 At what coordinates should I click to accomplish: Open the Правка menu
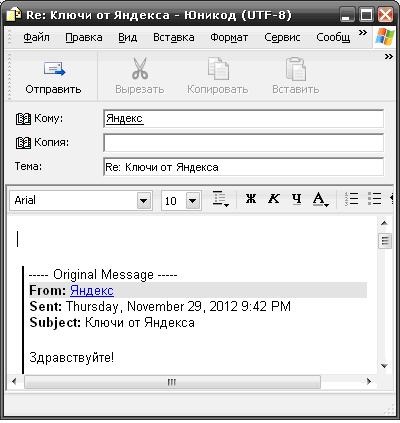coord(84,37)
